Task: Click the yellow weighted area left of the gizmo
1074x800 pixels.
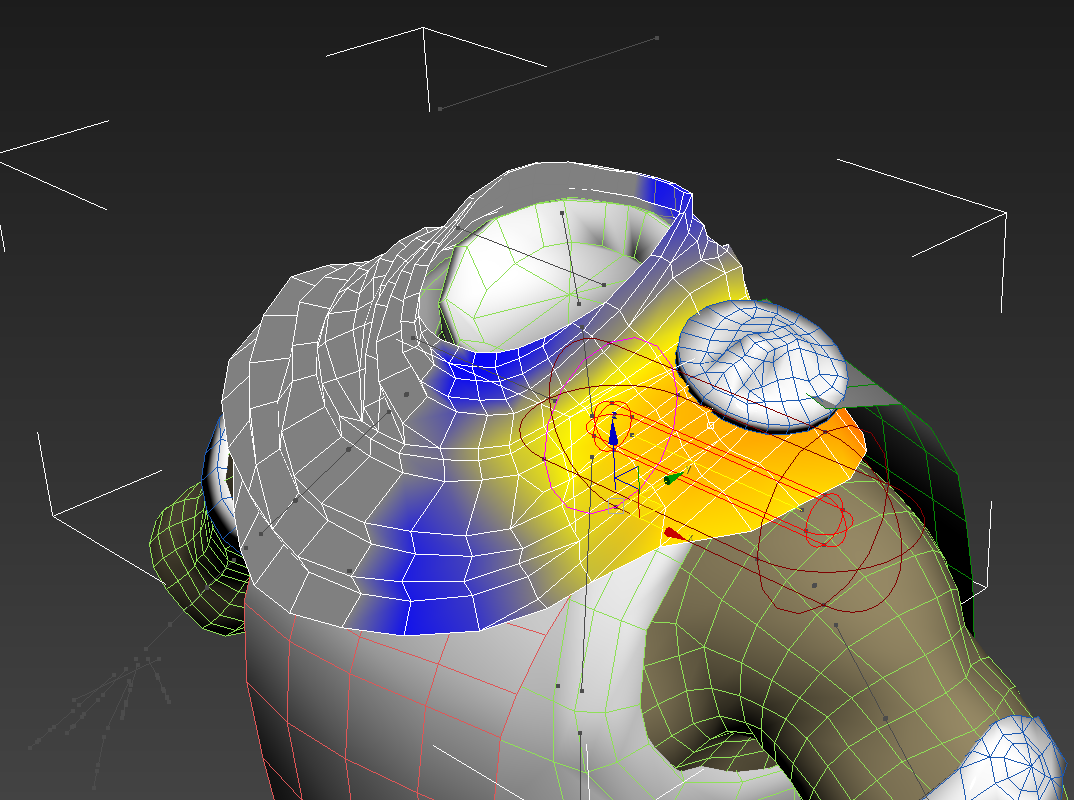Action: click(520, 470)
